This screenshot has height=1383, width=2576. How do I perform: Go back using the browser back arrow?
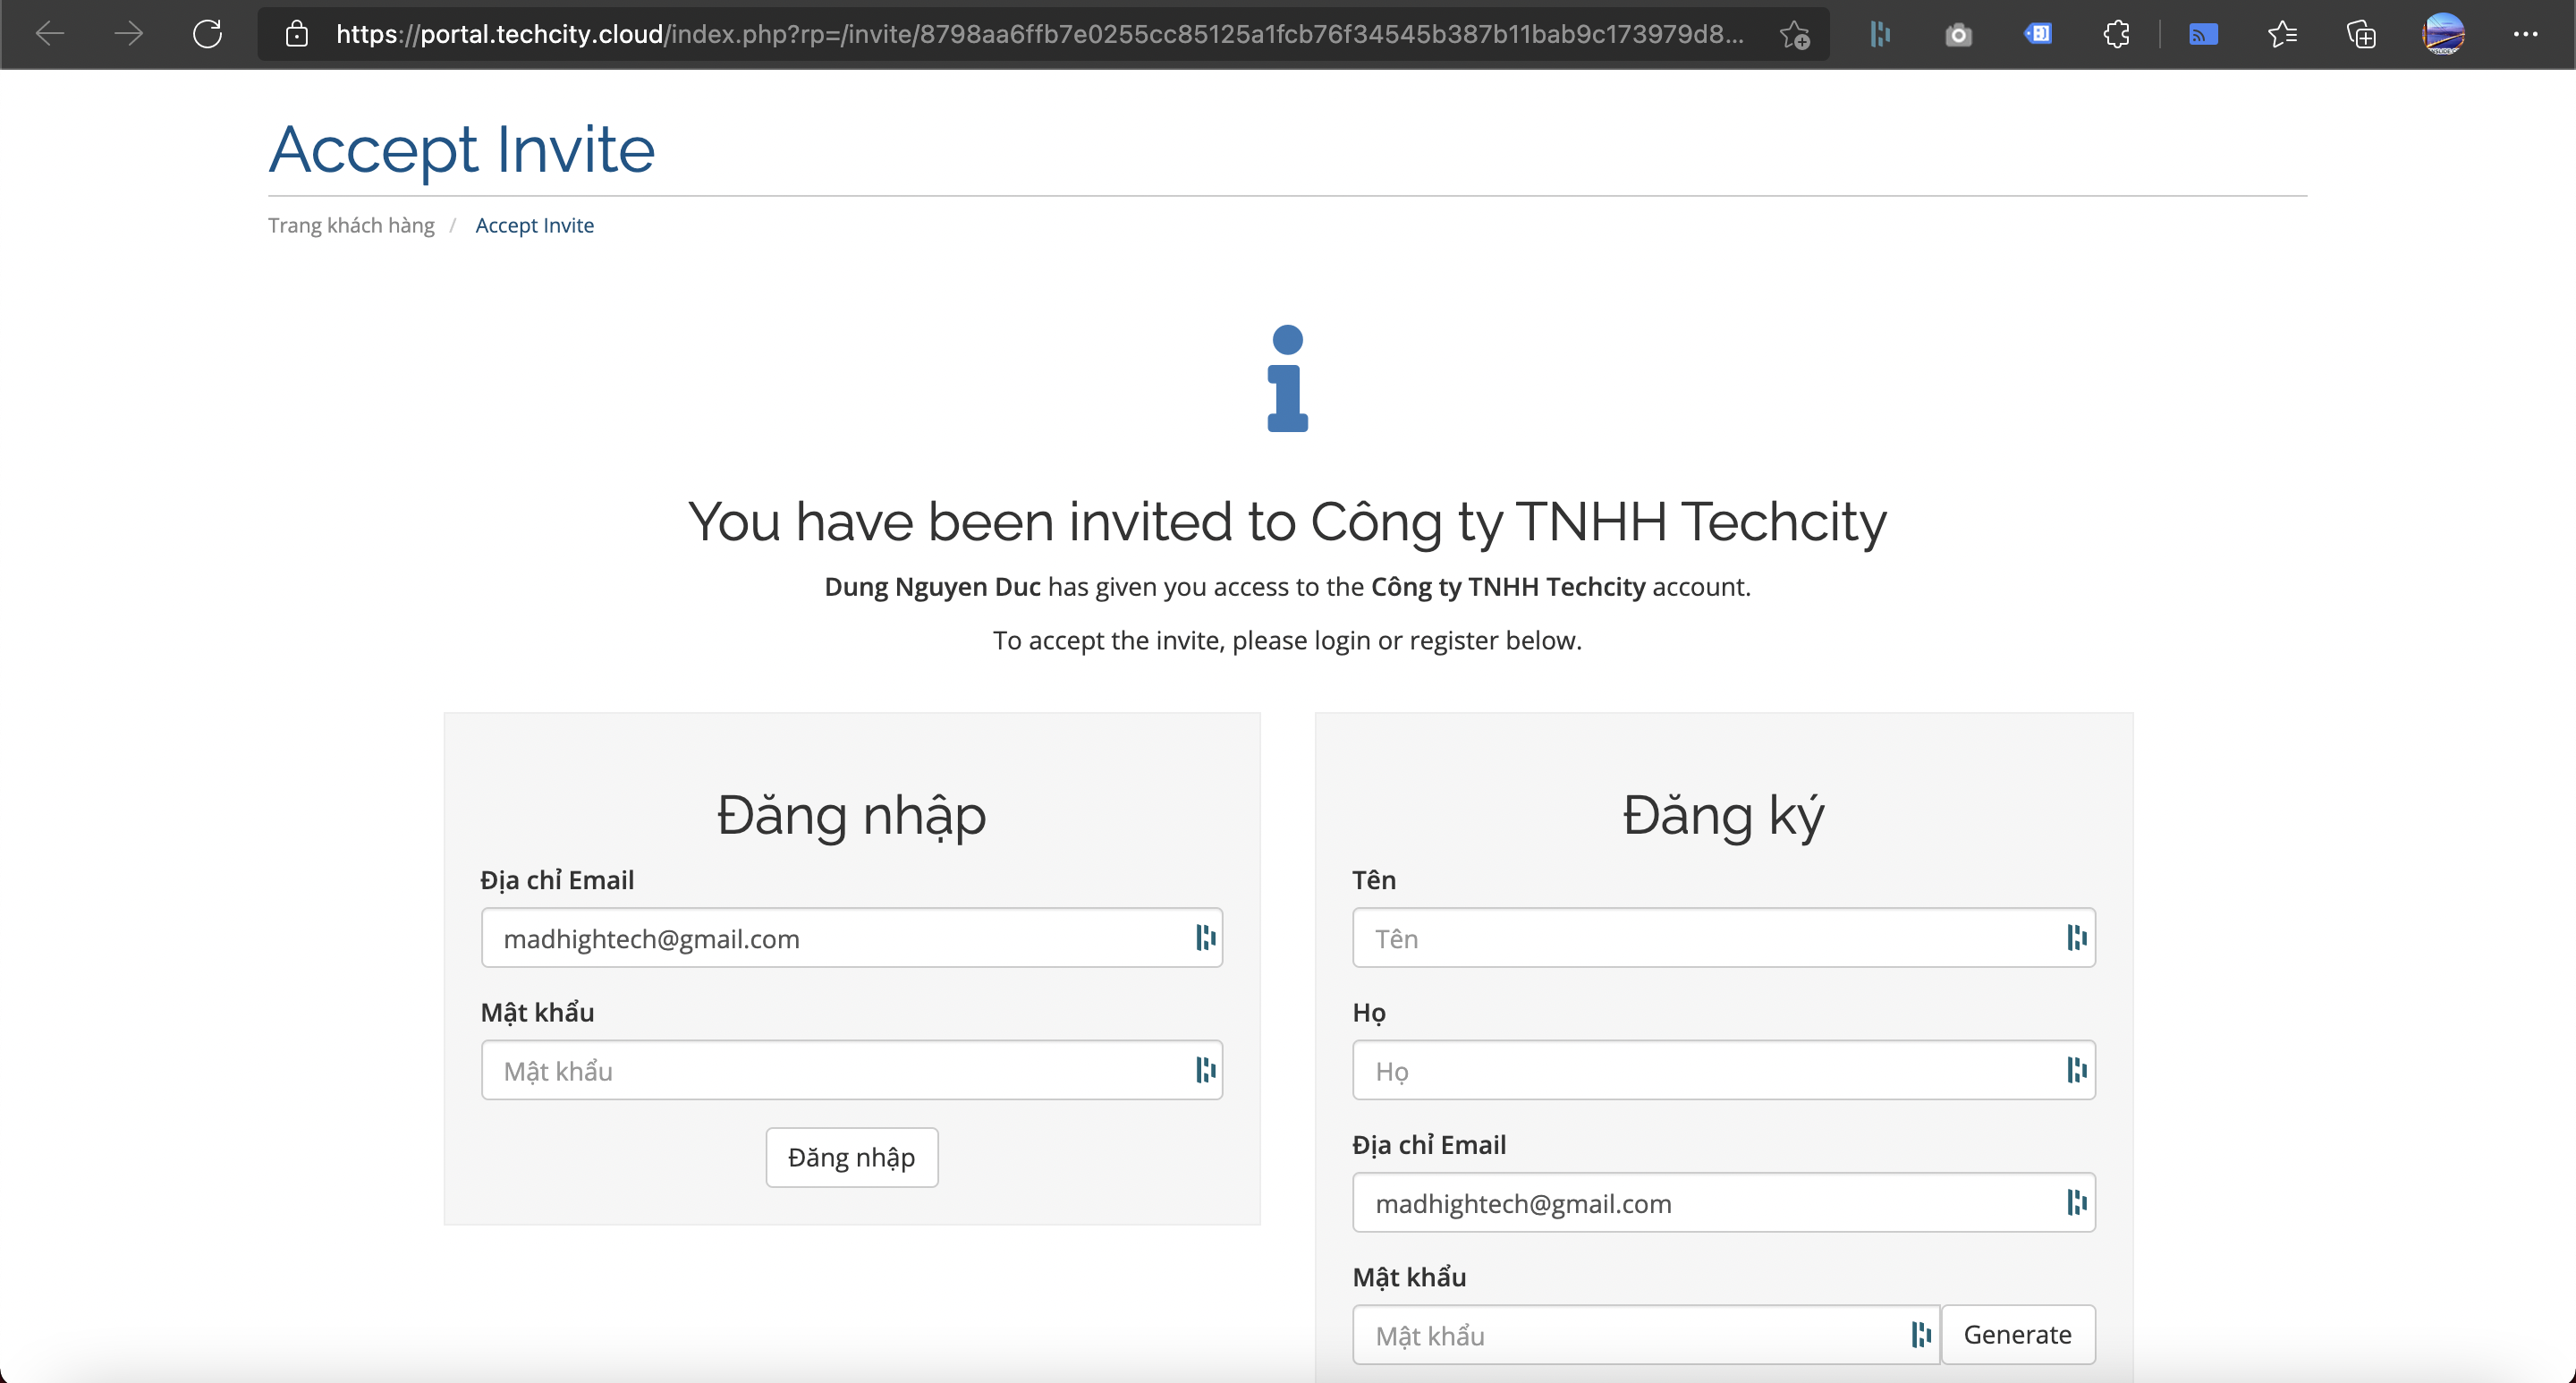point(50,34)
